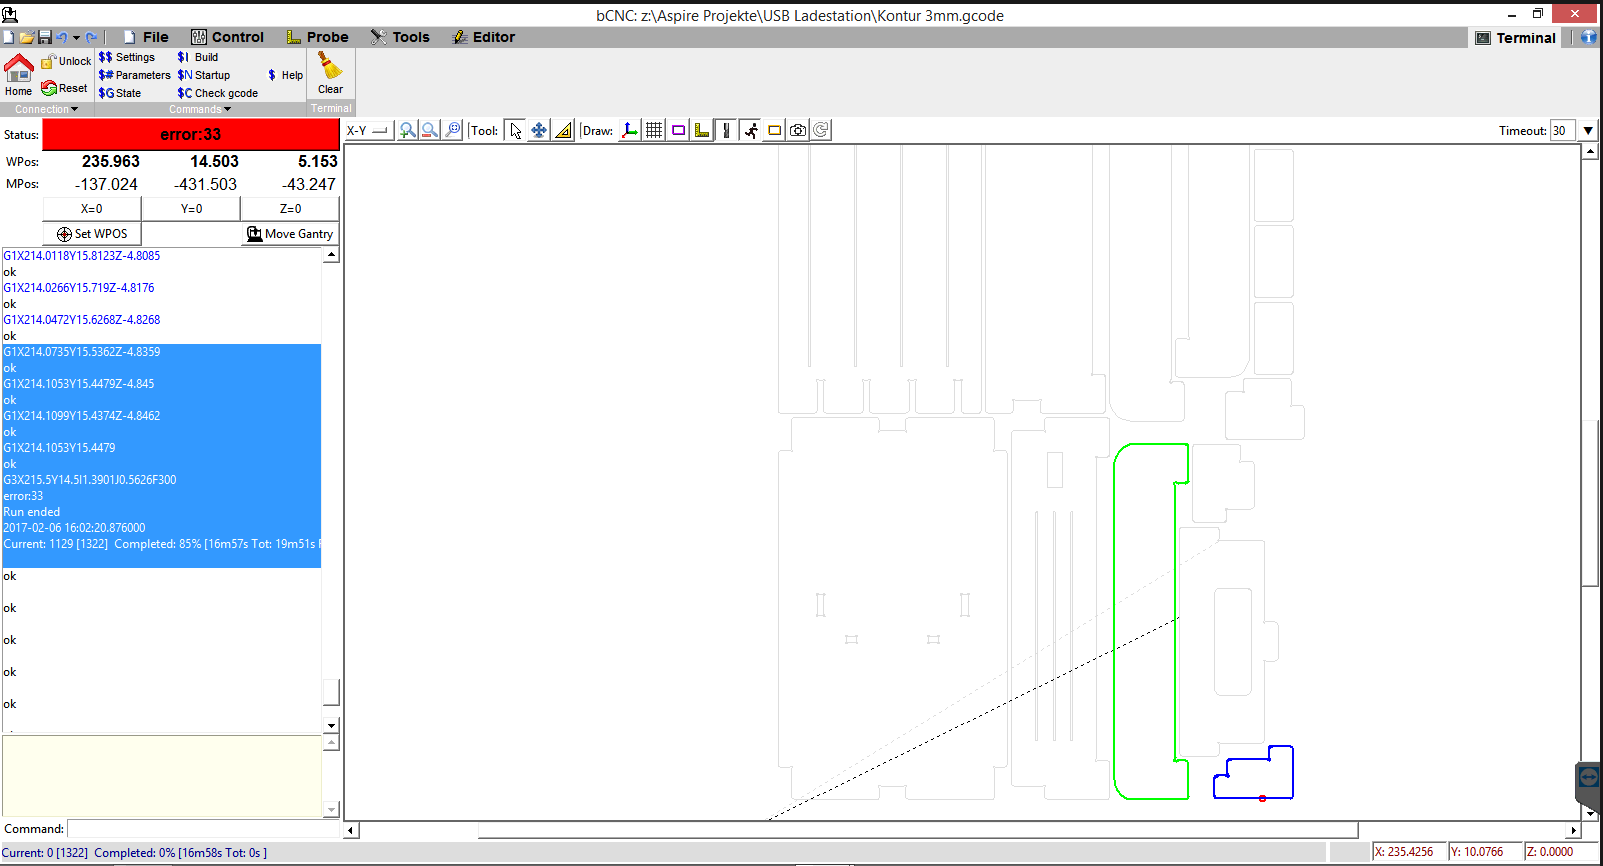Viewport: 1603px width, 866px height.
Task: Open the X-Y view plane dropdown
Action: pos(367,130)
